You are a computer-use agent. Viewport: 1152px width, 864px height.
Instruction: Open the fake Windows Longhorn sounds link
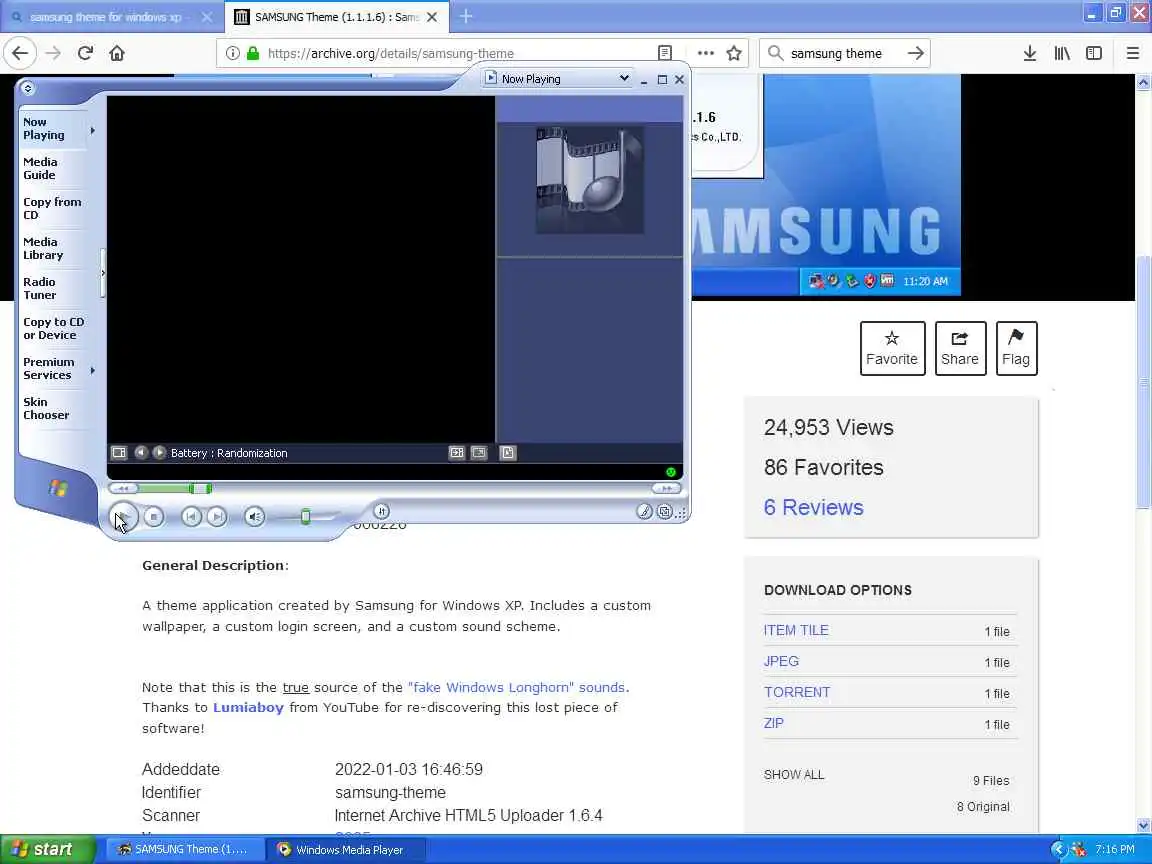517,687
